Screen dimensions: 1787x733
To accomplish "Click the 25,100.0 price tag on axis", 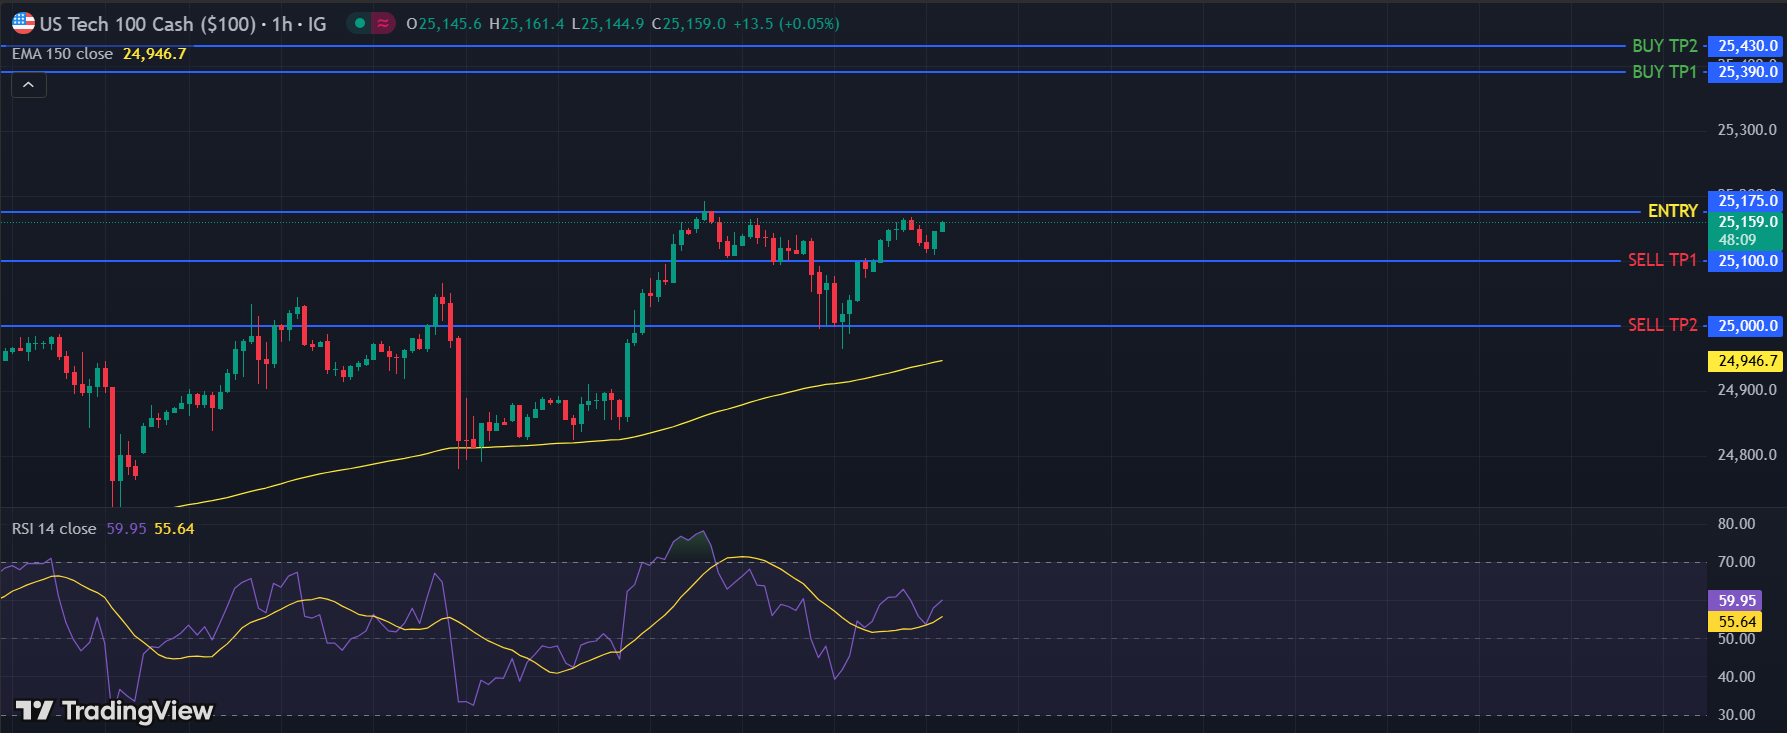I will [x=1747, y=261].
